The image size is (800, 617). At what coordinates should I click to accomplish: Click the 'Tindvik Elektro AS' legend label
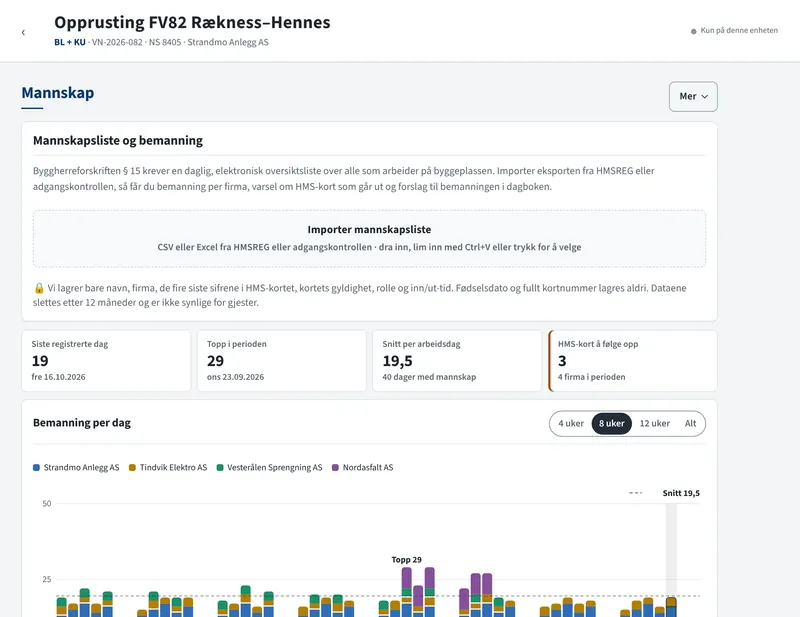coord(173,467)
